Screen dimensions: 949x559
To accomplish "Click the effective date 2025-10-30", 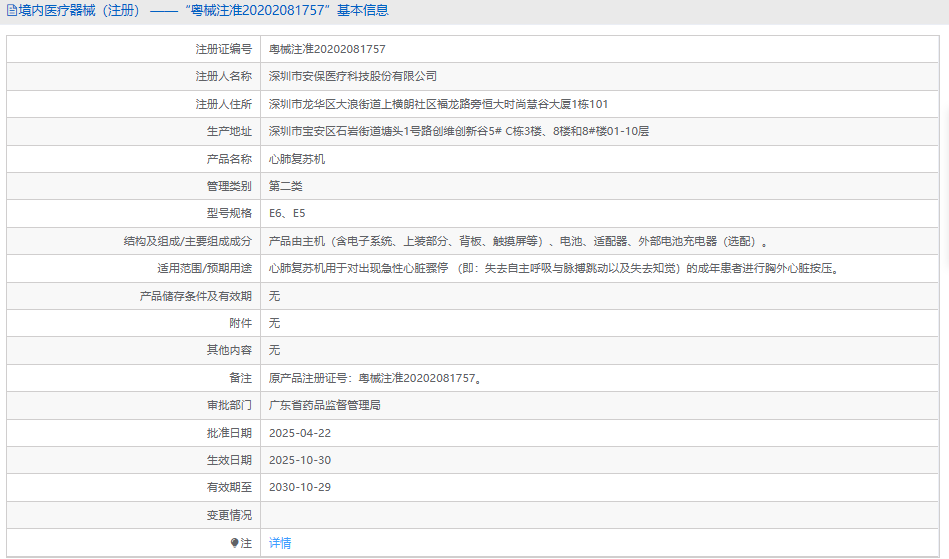I will pyautogui.click(x=300, y=460).
